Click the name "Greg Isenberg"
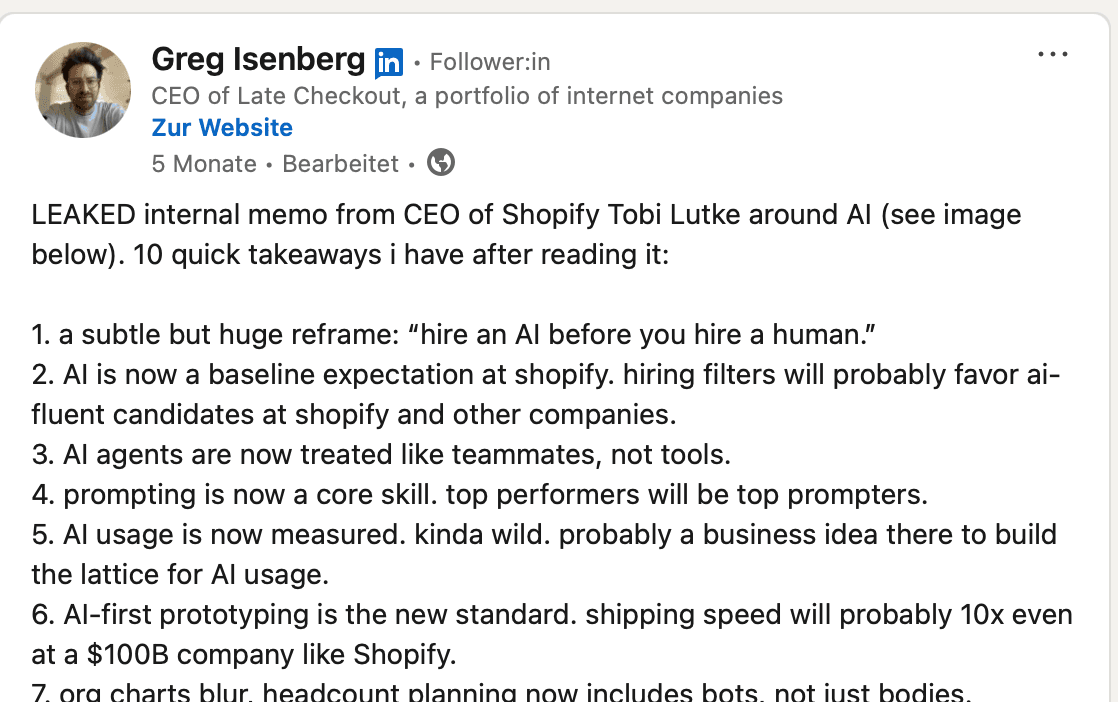 point(258,59)
